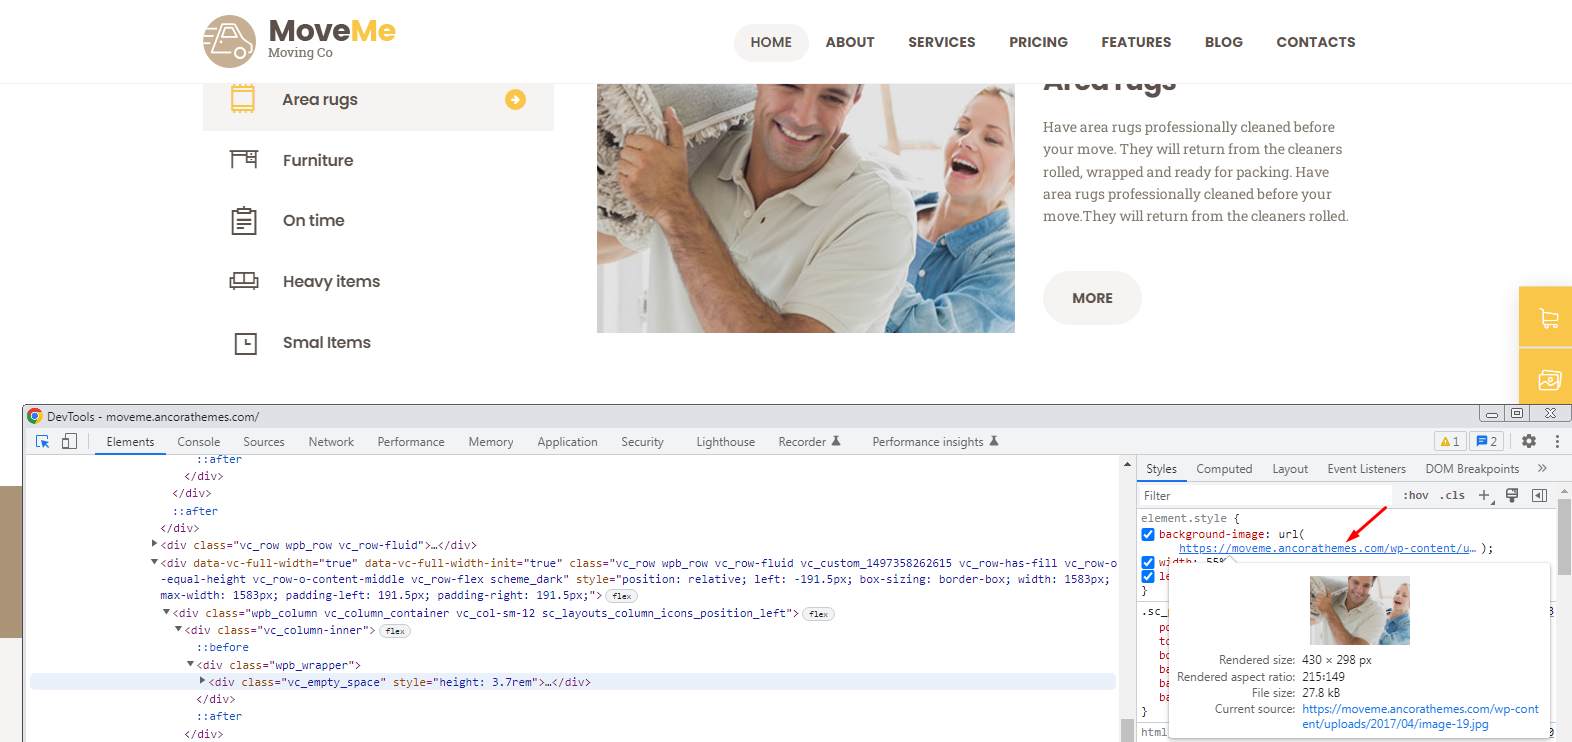1572x742 pixels.
Task: Expand the vc_empty_space div node
Action: click(x=203, y=681)
